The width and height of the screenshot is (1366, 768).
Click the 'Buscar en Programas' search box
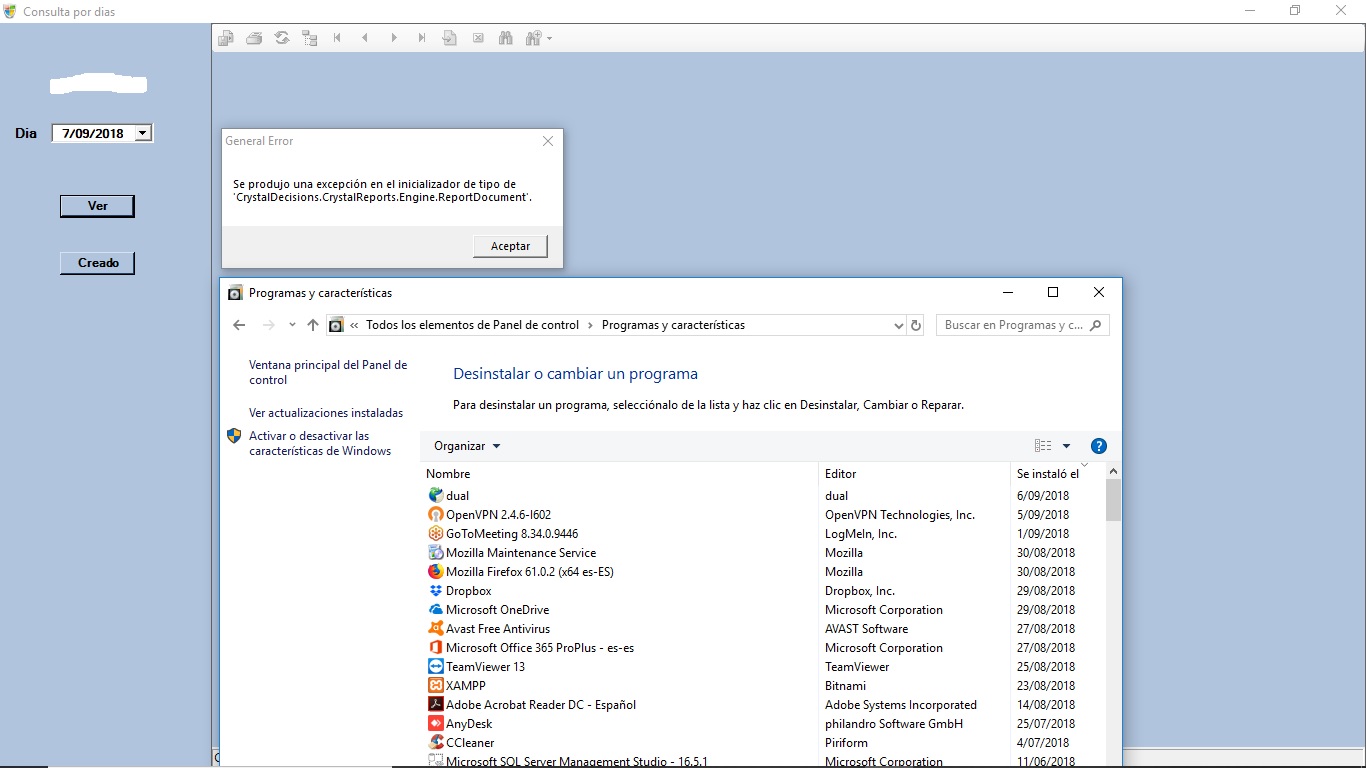point(1022,325)
